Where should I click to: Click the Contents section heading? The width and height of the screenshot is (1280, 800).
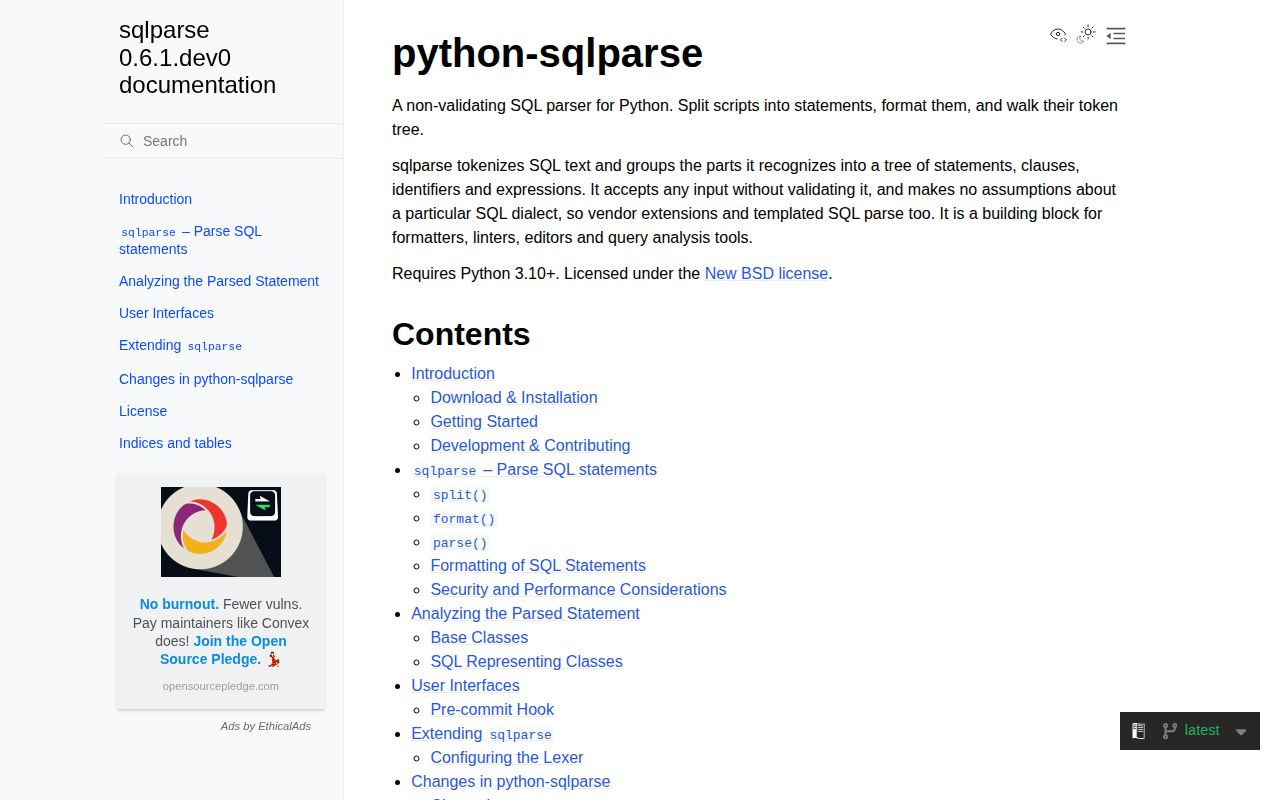tap(461, 334)
